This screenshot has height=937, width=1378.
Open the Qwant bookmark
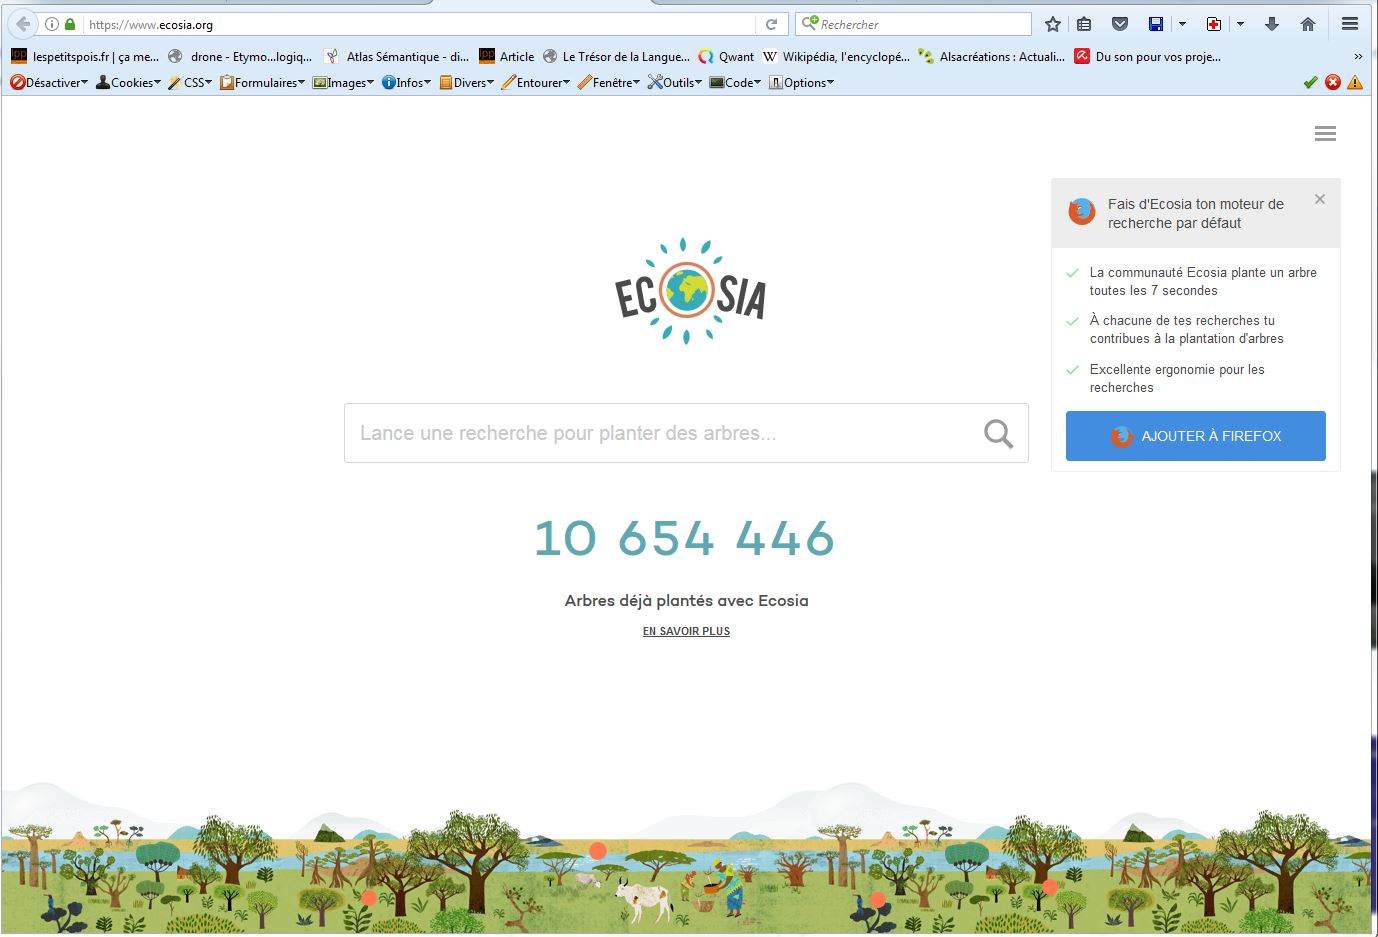(x=727, y=57)
